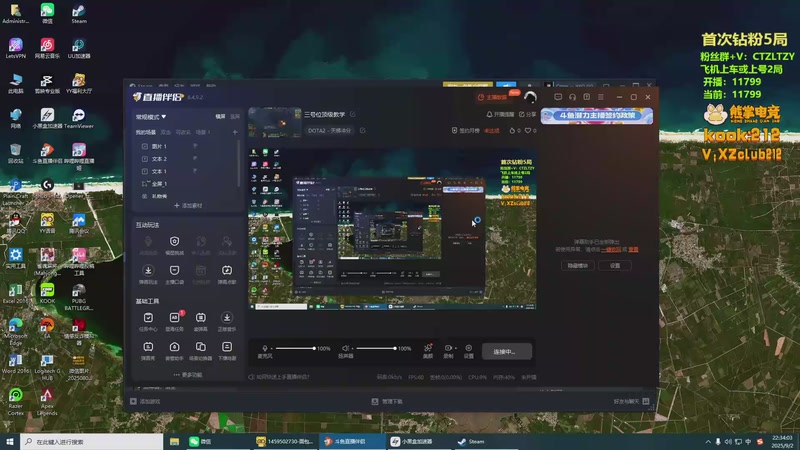Click the heart likes counter icon
This screenshot has height=450, width=800.
(528, 131)
